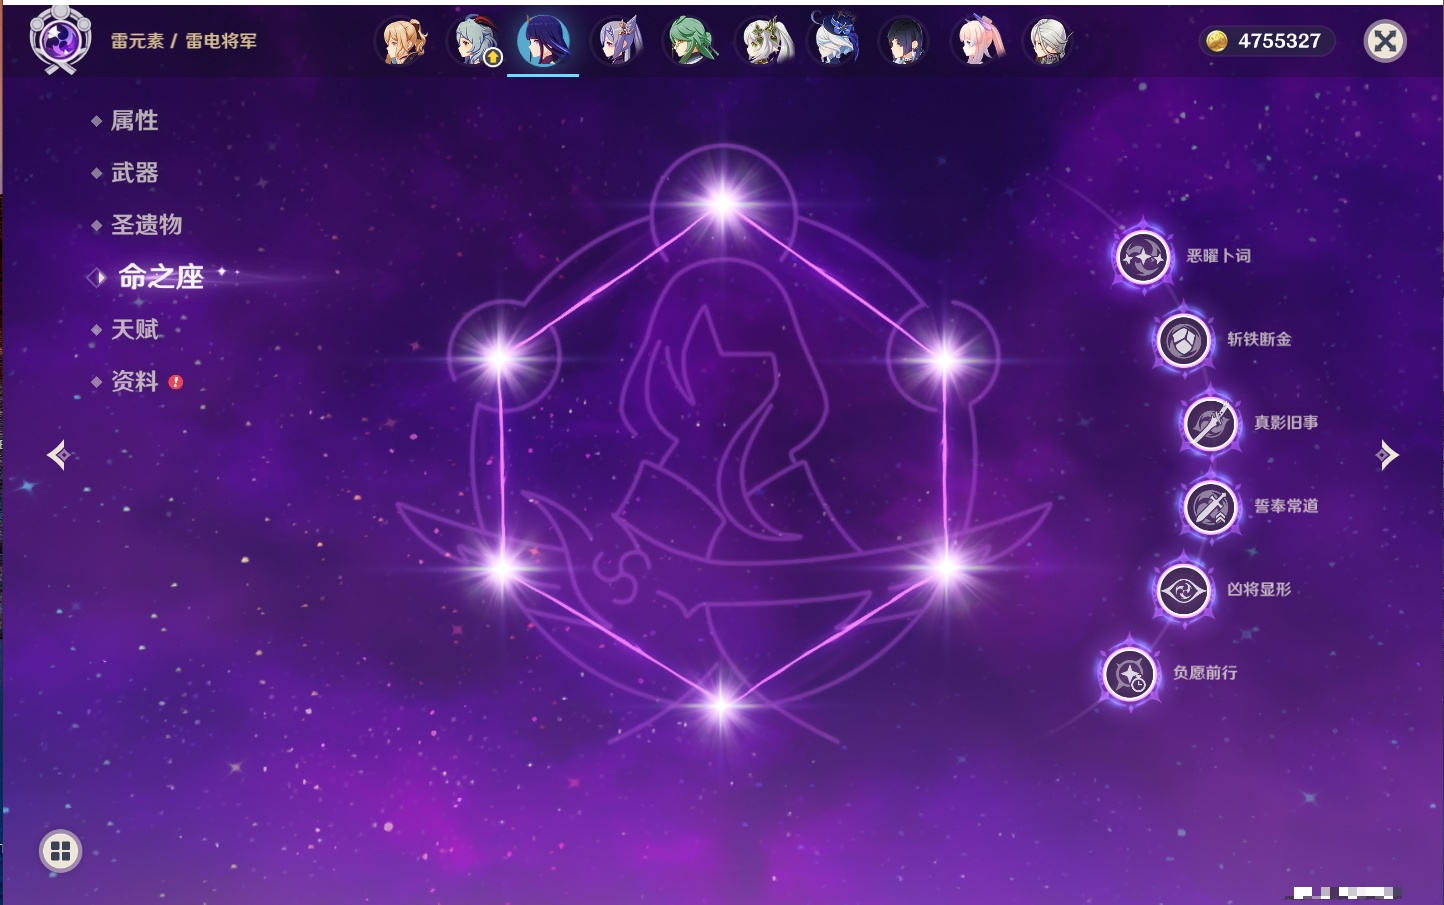
Task: Click the red alert badge beside 资料
Action: pos(176,382)
